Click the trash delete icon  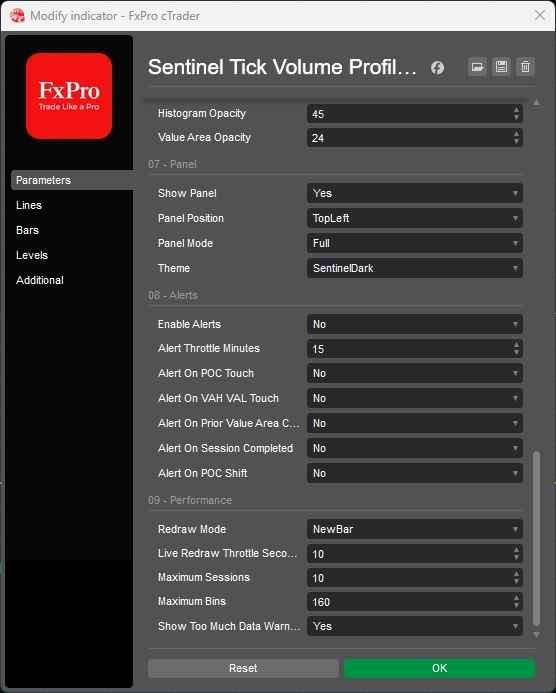(525, 67)
